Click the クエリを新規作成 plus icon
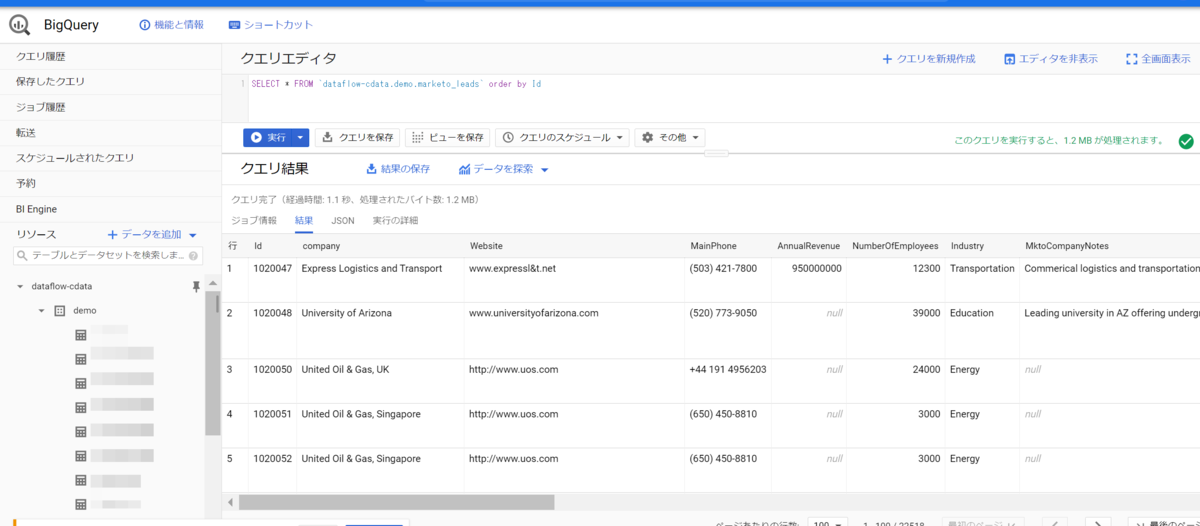This screenshot has height=526, width=1200. coord(887,59)
